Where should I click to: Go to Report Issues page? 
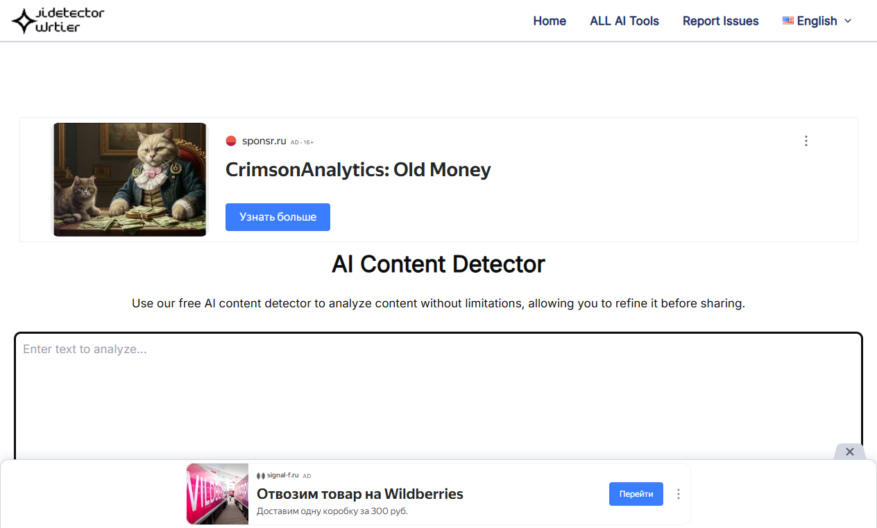click(720, 21)
